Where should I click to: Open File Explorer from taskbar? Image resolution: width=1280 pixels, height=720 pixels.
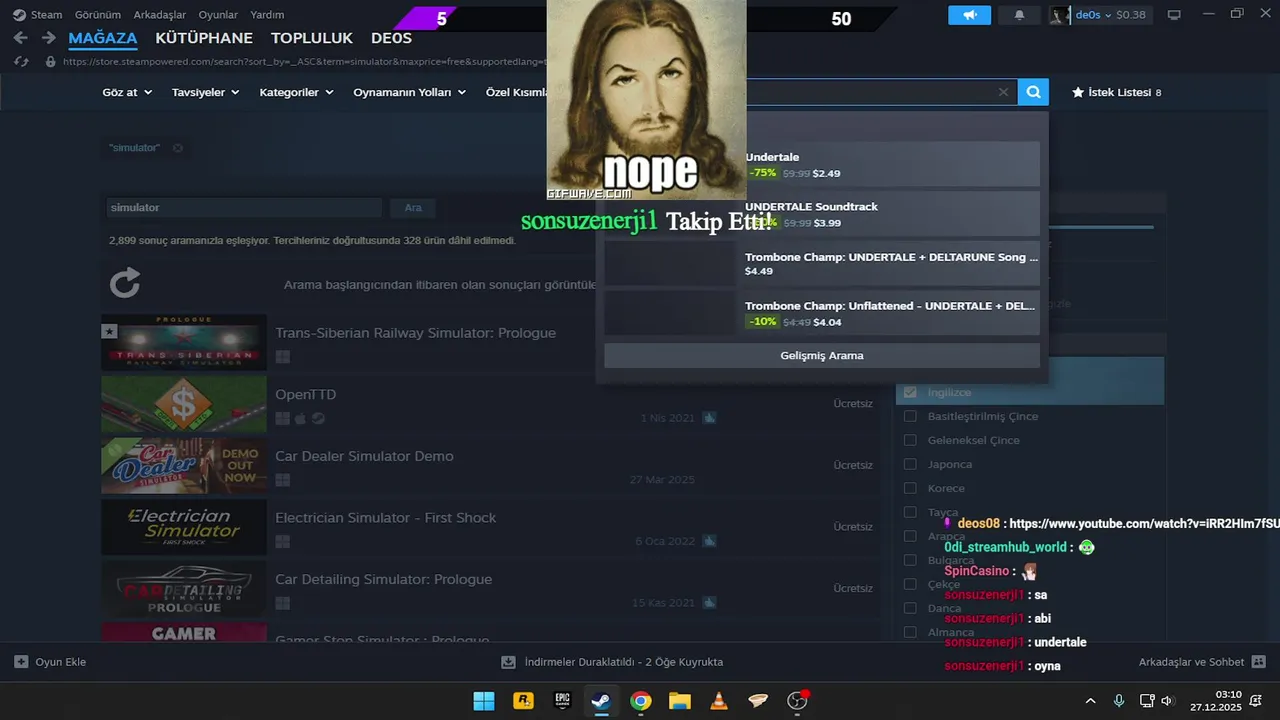point(680,701)
